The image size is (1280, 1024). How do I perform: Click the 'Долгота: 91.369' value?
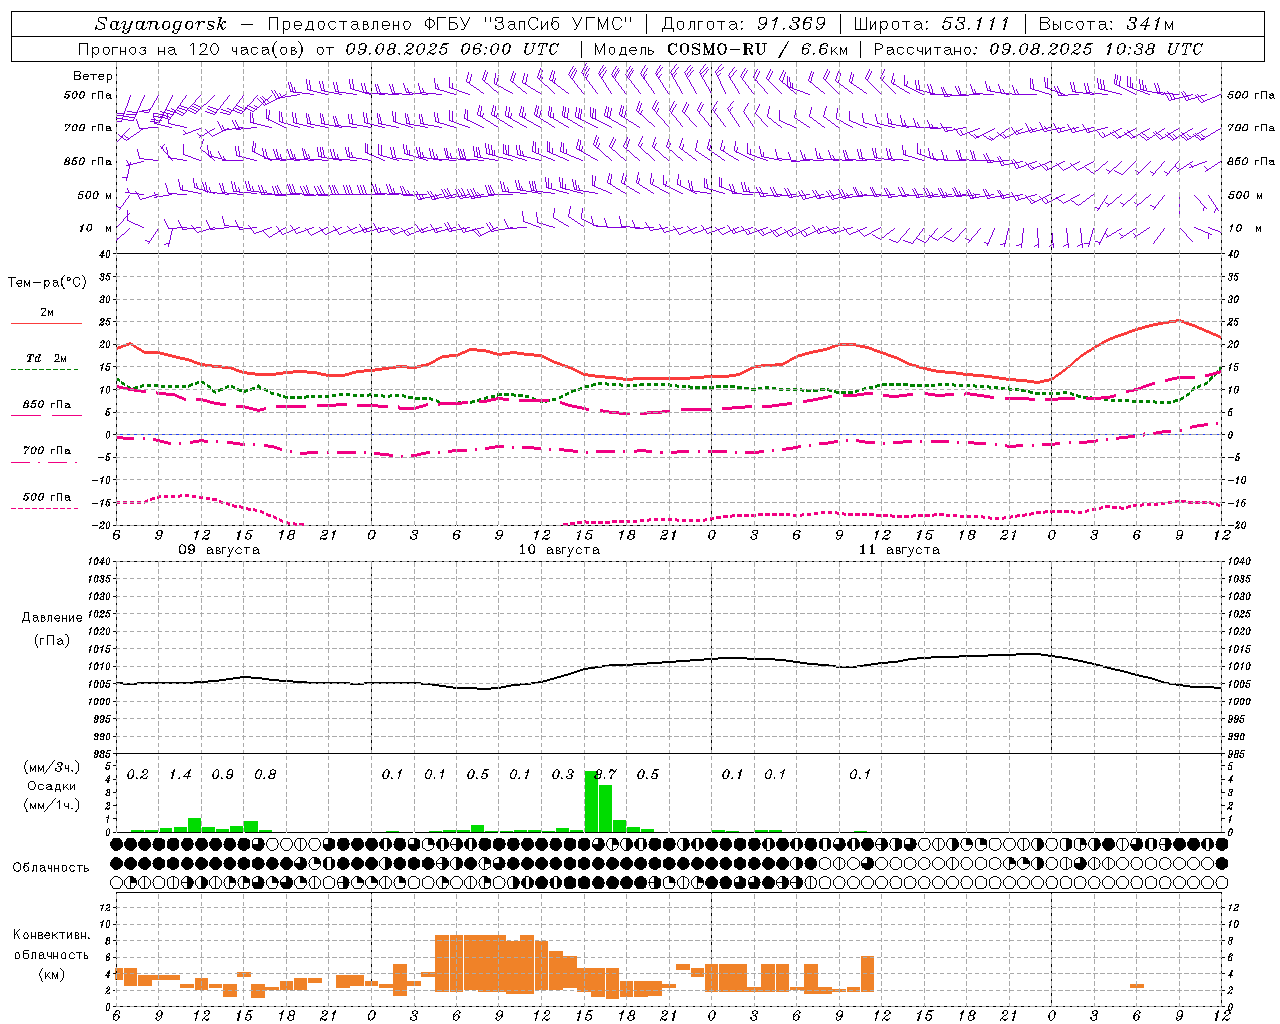744,24
